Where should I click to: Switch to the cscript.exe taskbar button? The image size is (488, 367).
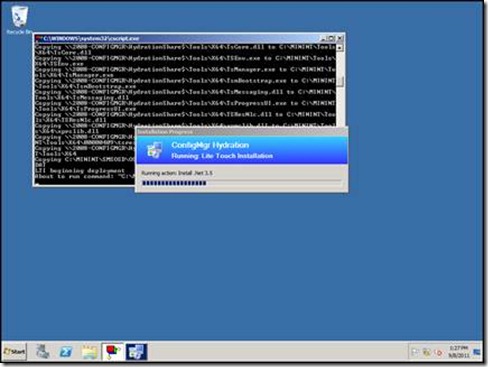pyautogui.click(x=113, y=352)
